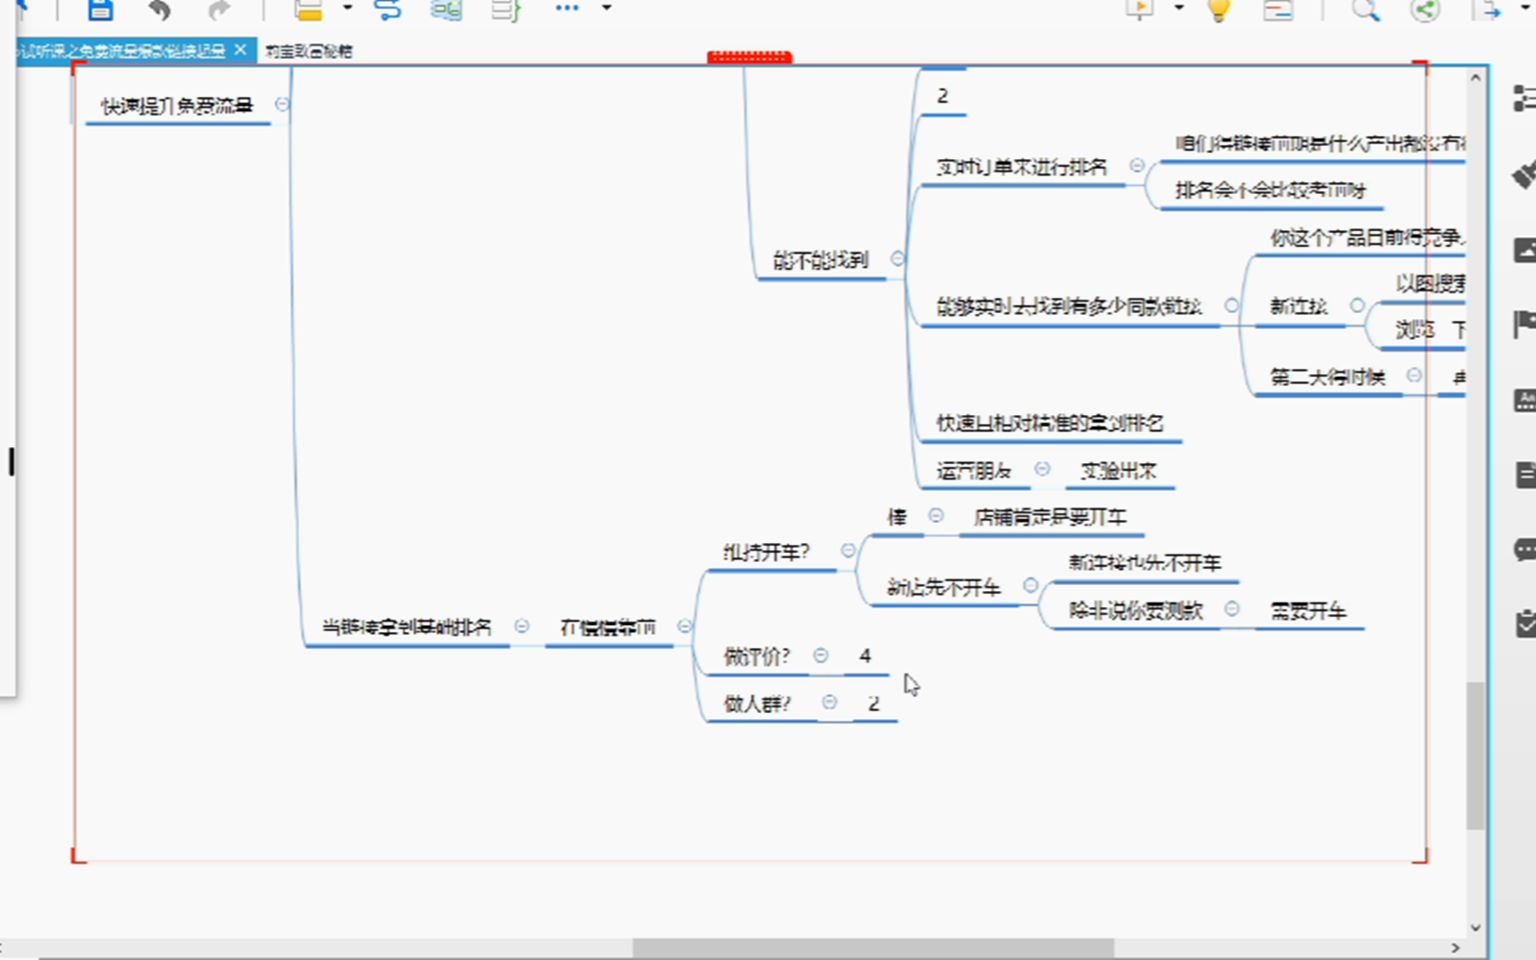Open the presentation mode dropdown arrow
This screenshot has width=1536, height=960.
1179,8
